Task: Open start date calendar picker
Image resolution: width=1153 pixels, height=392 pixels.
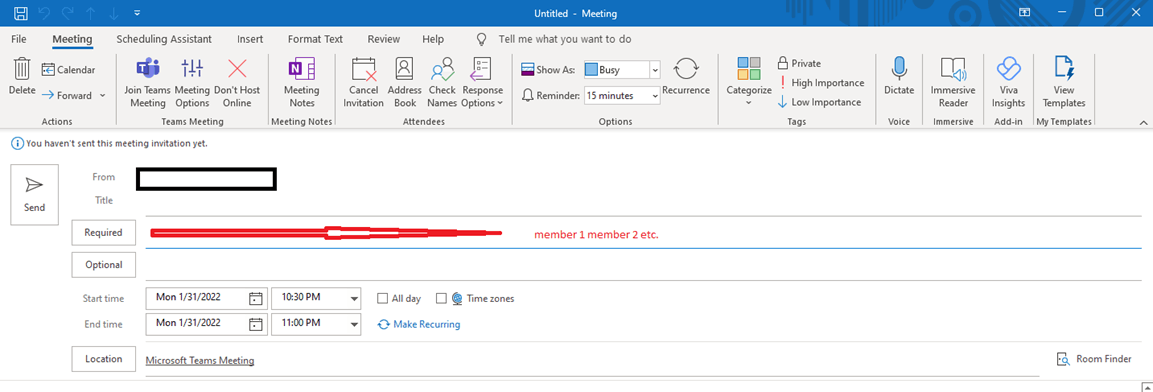Action: (256, 299)
